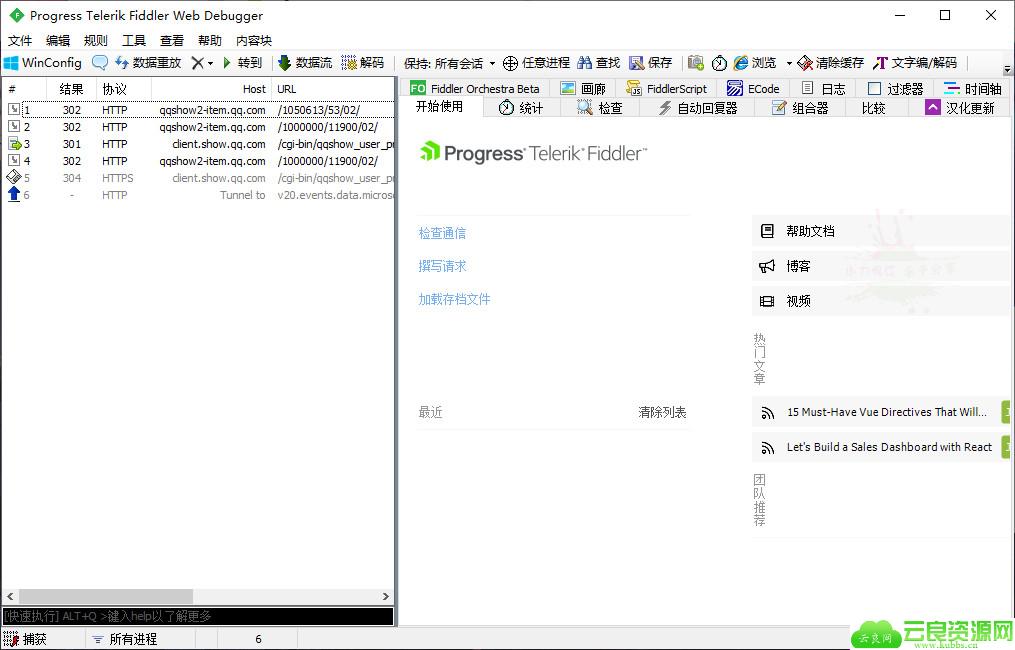Open the 过滤器 tab
Image resolution: width=1015 pixels, height=650 pixels.
tap(896, 89)
